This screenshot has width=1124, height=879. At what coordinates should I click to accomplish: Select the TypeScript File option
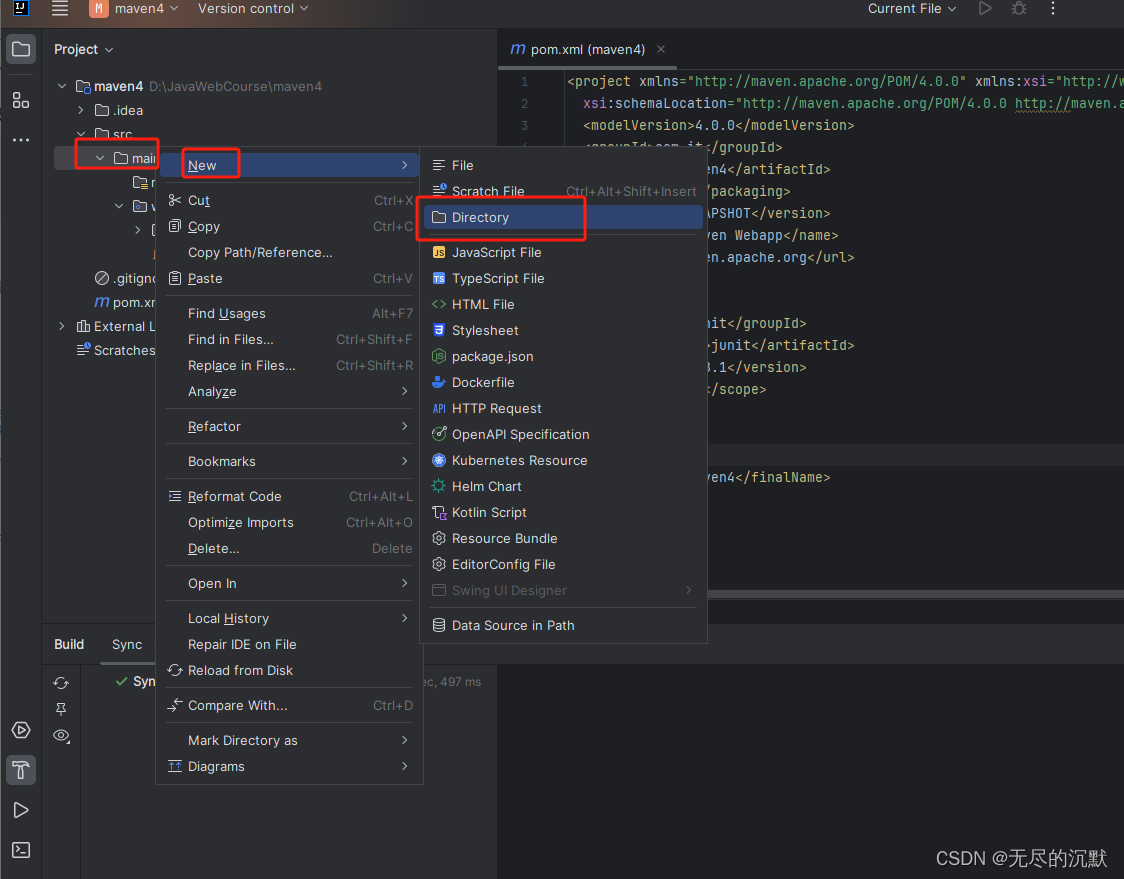click(x=561, y=278)
